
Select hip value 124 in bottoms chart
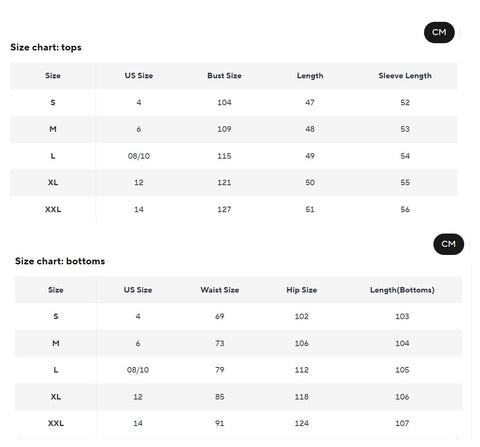[x=302, y=423]
